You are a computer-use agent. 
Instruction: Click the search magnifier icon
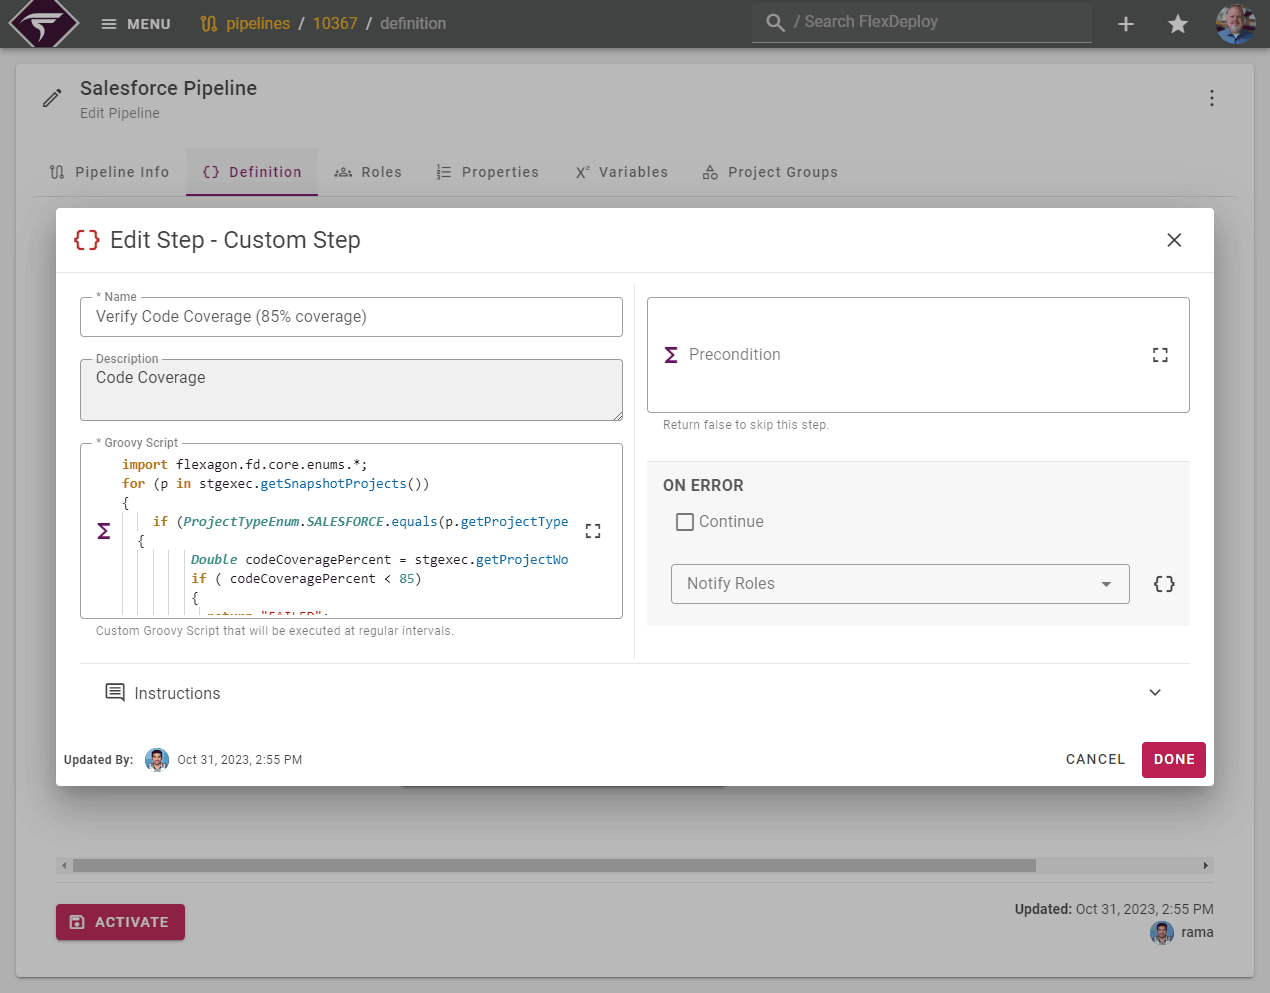click(x=775, y=21)
